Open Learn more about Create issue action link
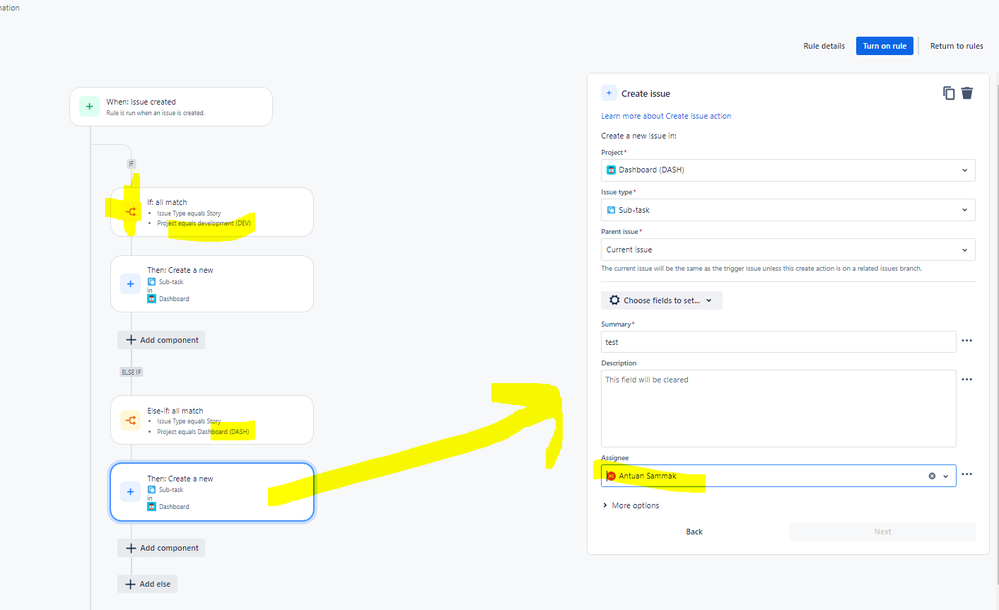 click(666, 116)
